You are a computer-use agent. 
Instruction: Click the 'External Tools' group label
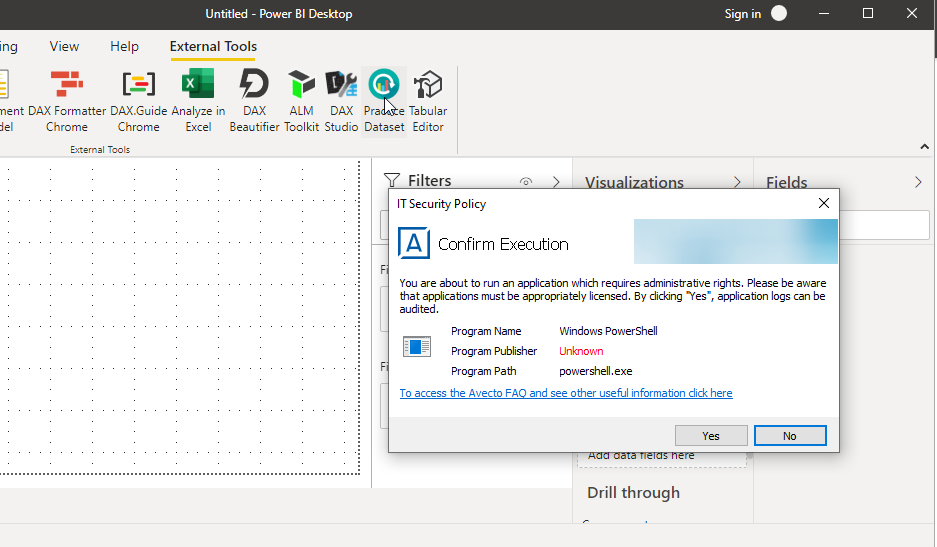click(x=100, y=149)
